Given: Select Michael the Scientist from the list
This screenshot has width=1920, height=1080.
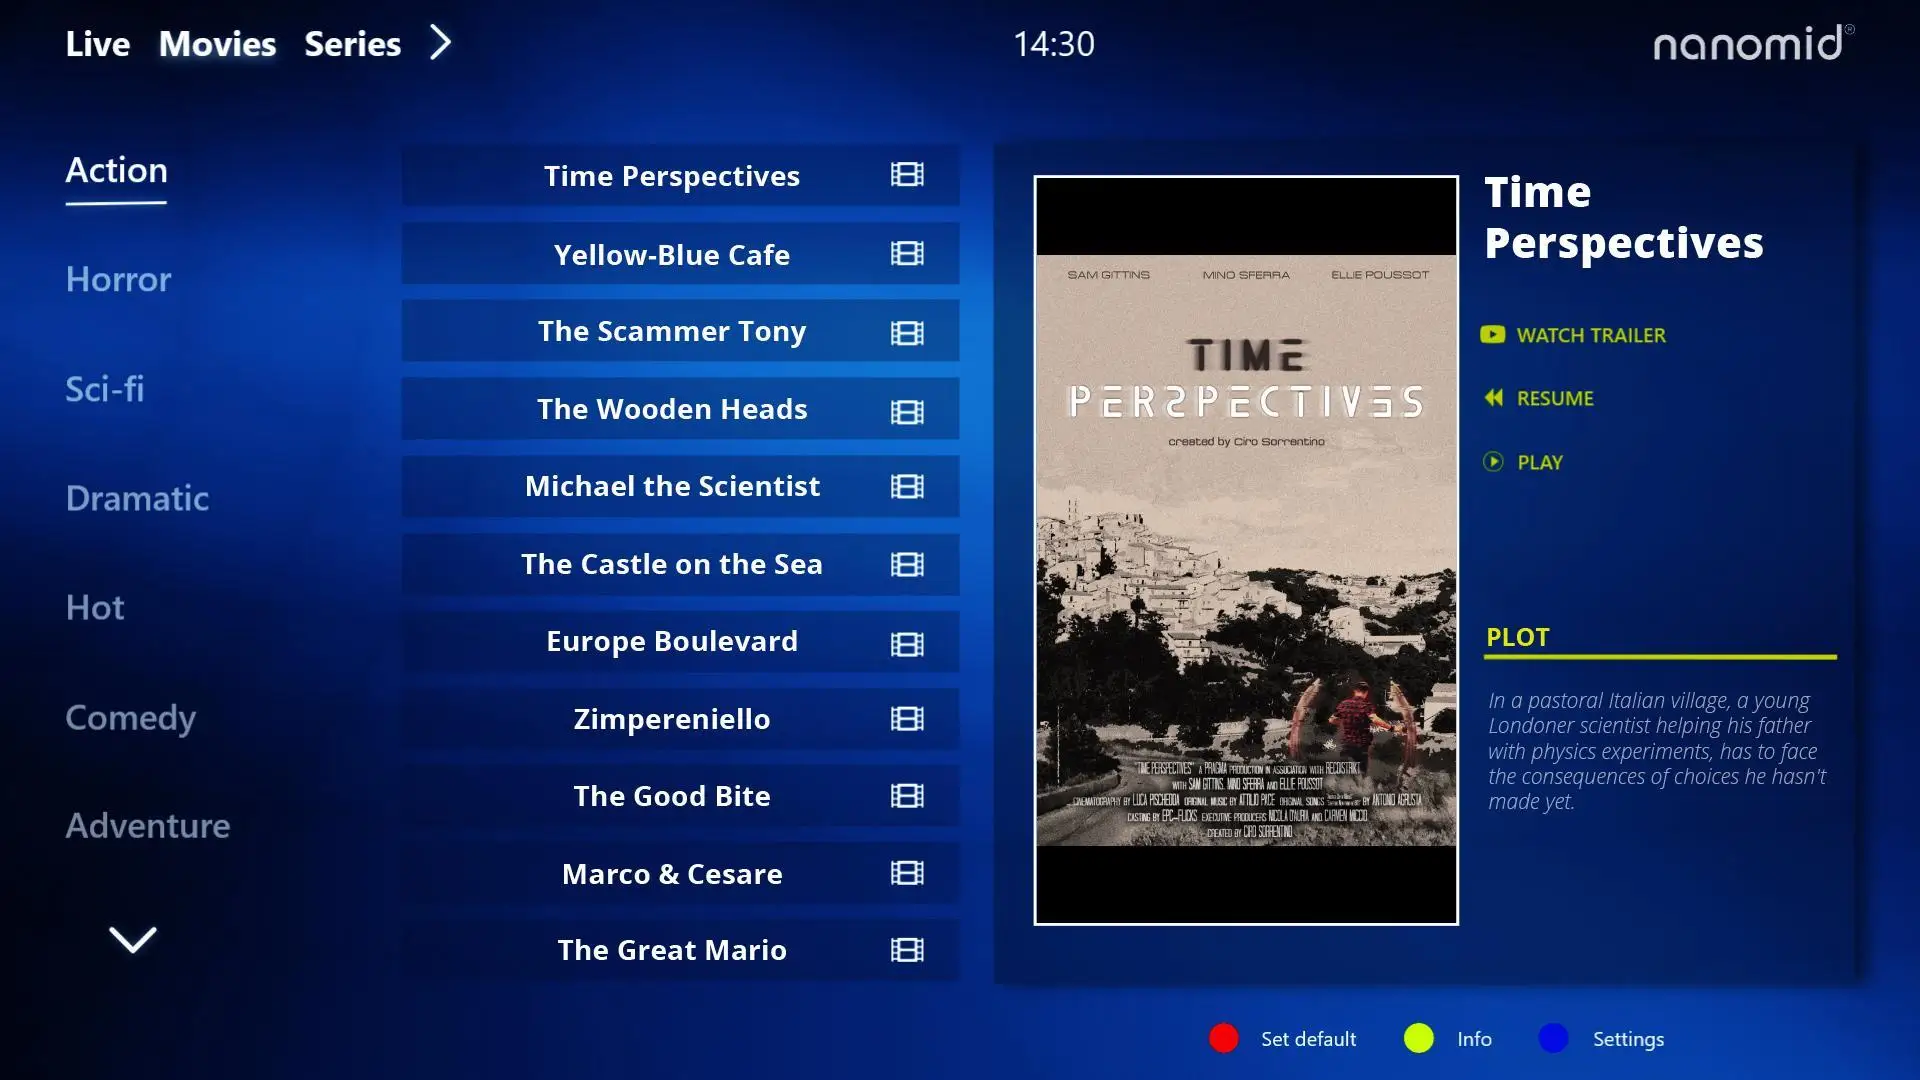Looking at the screenshot, I should coord(680,486).
